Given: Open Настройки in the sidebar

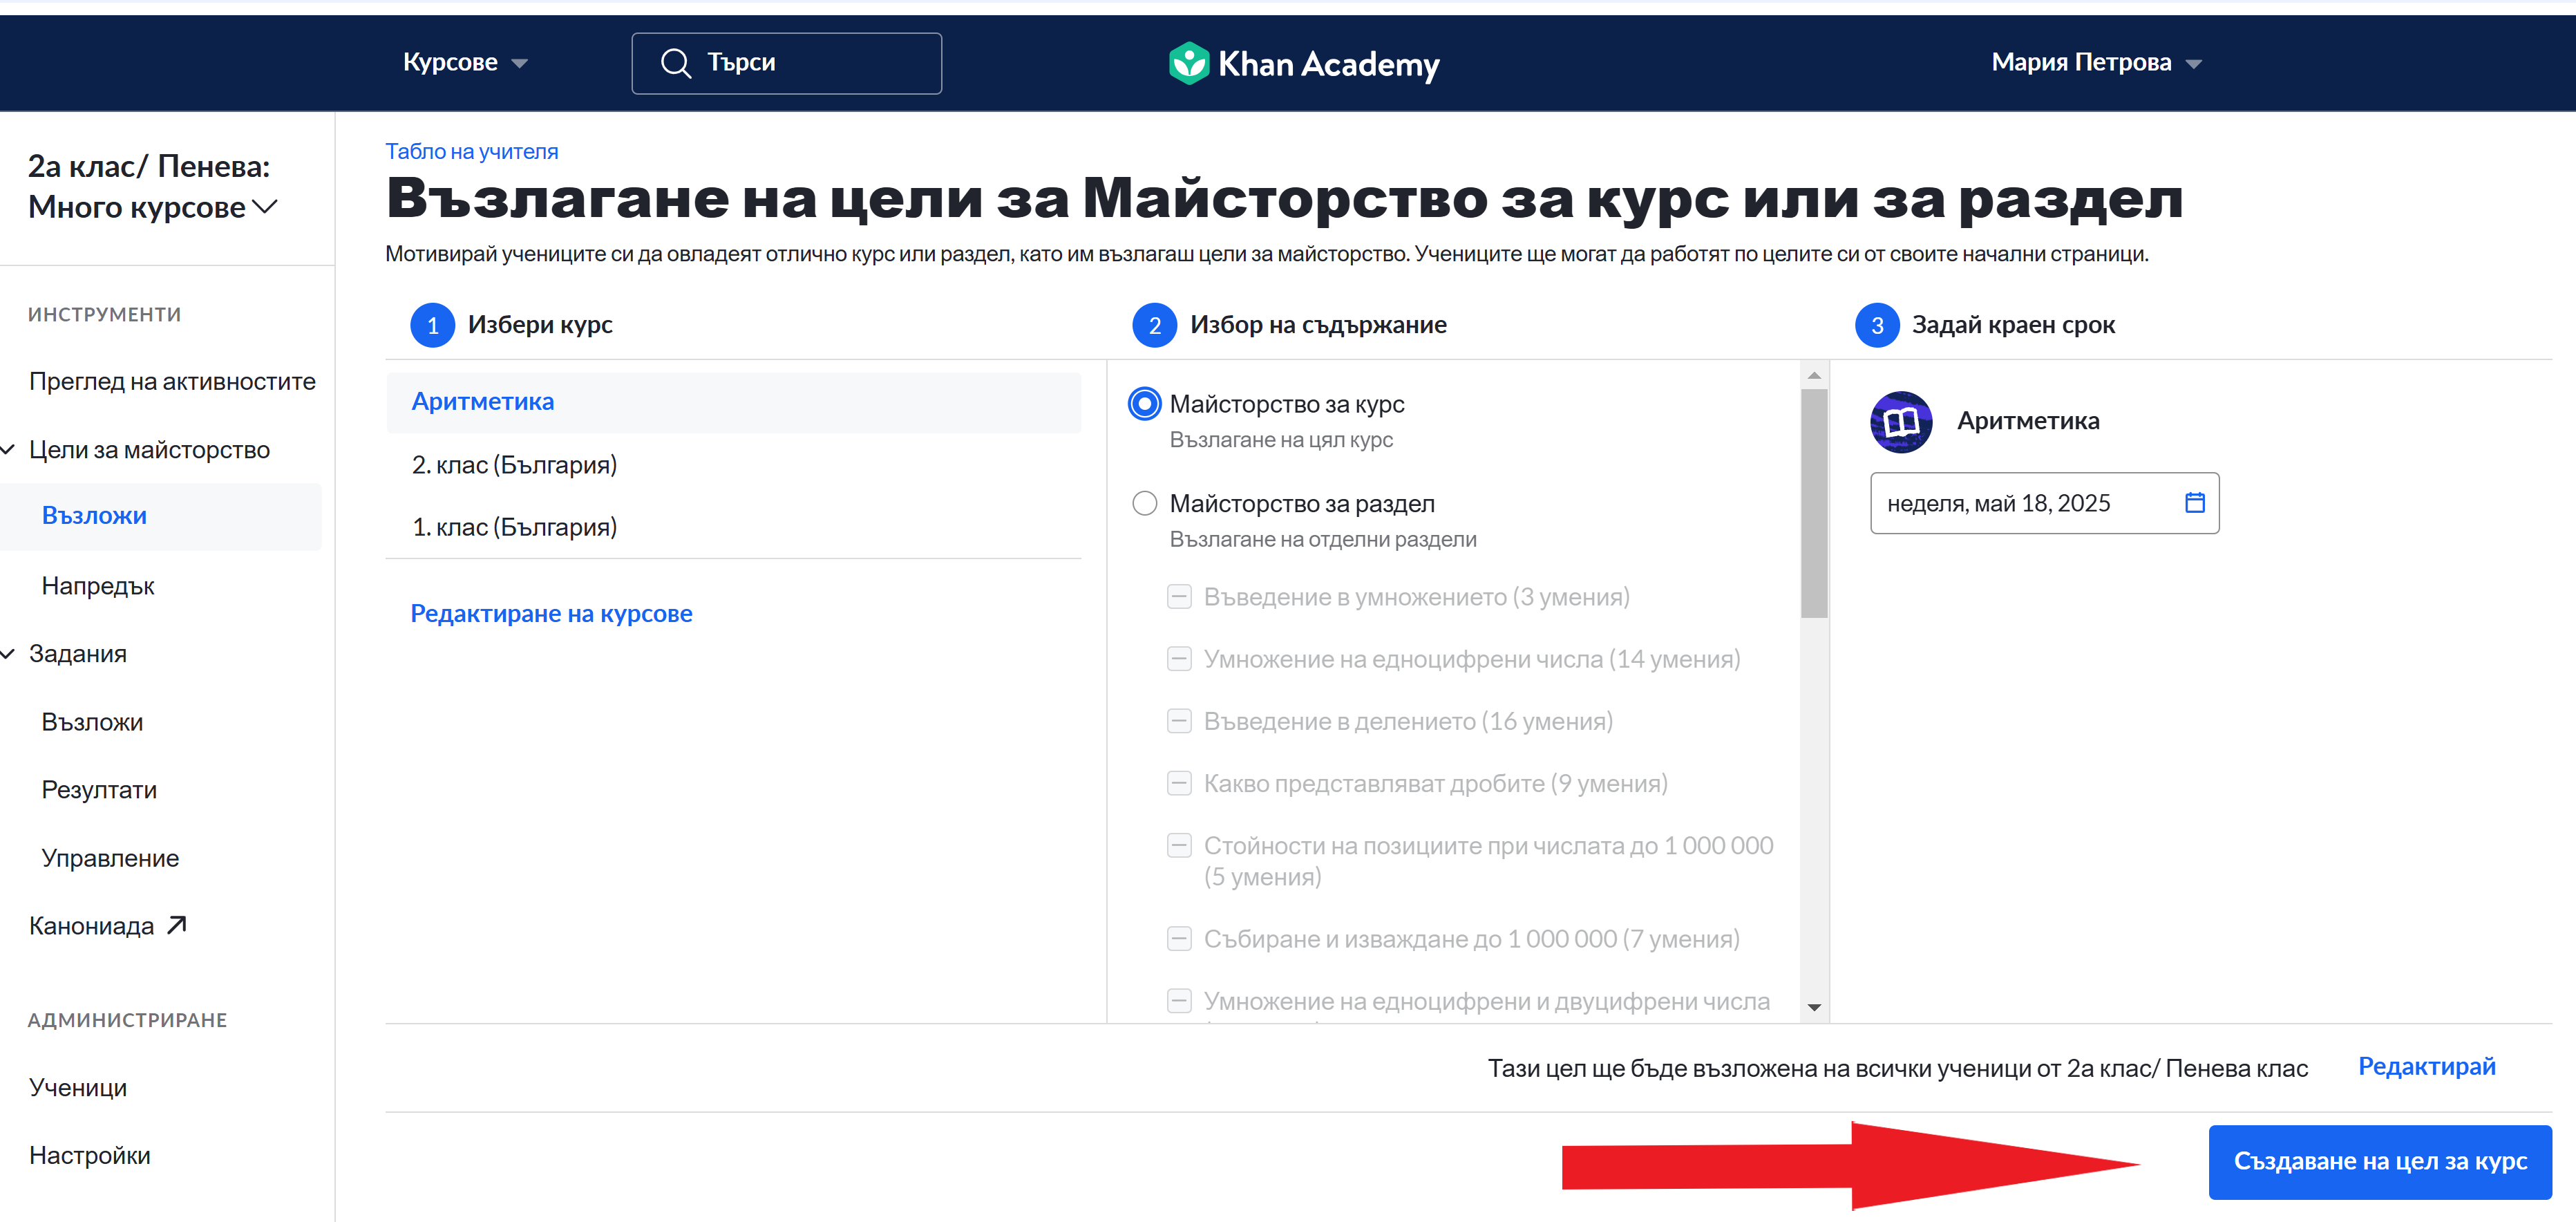Looking at the screenshot, I should click(x=90, y=1155).
